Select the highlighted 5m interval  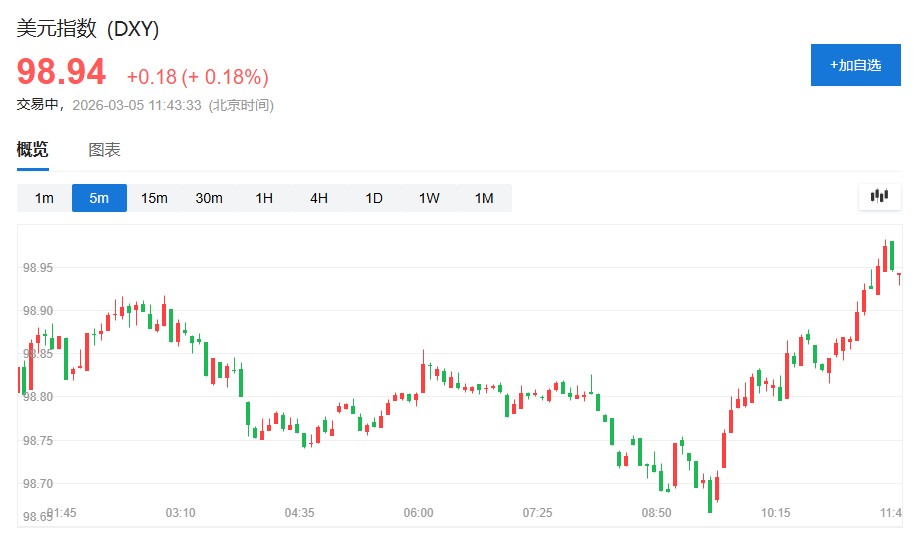click(x=99, y=198)
